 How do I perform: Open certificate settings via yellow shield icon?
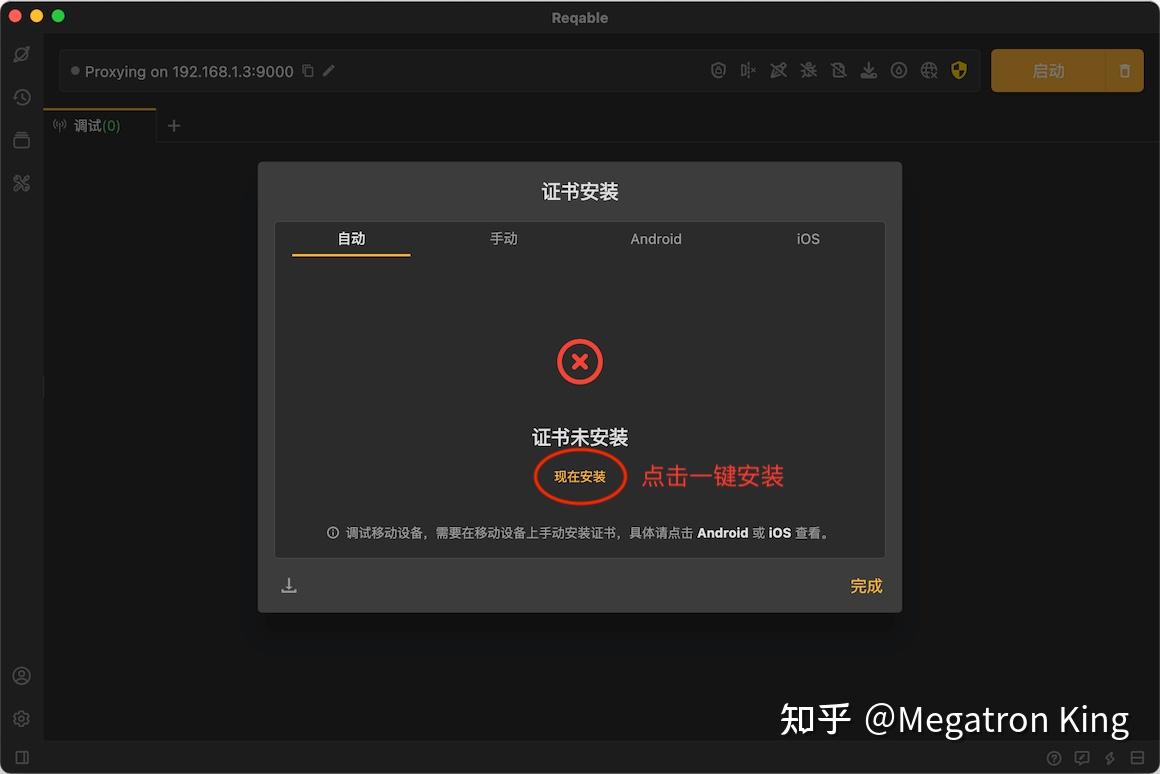pos(959,70)
